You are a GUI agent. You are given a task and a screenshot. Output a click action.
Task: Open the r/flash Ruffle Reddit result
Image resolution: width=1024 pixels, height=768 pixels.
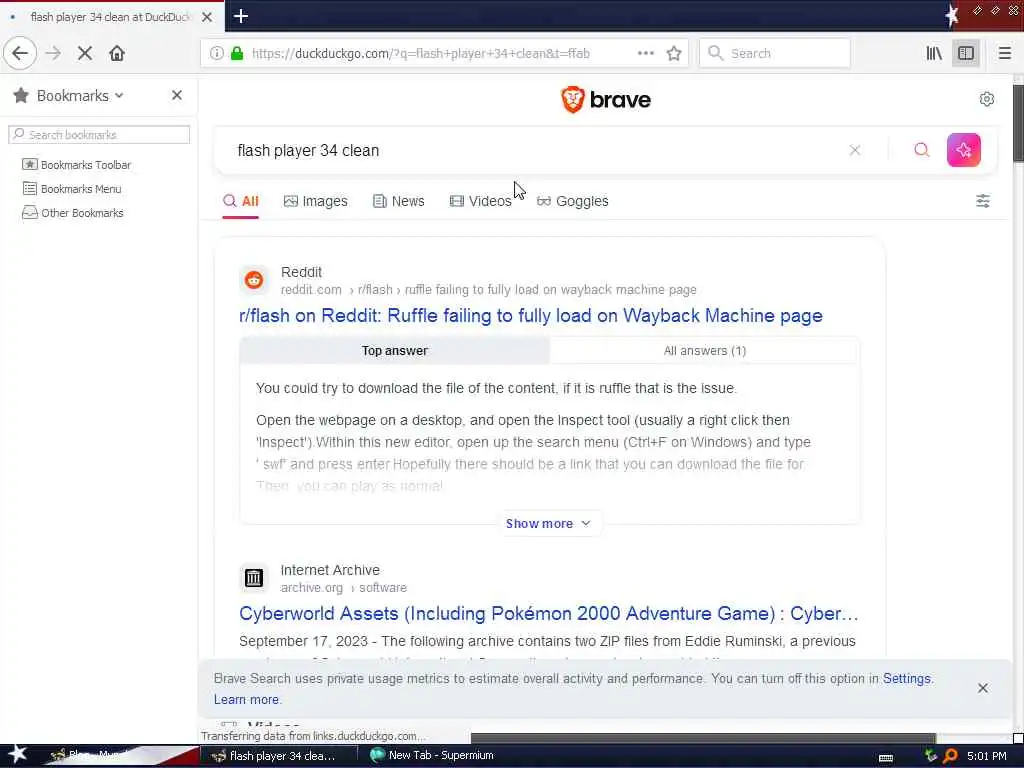click(x=530, y=315)
